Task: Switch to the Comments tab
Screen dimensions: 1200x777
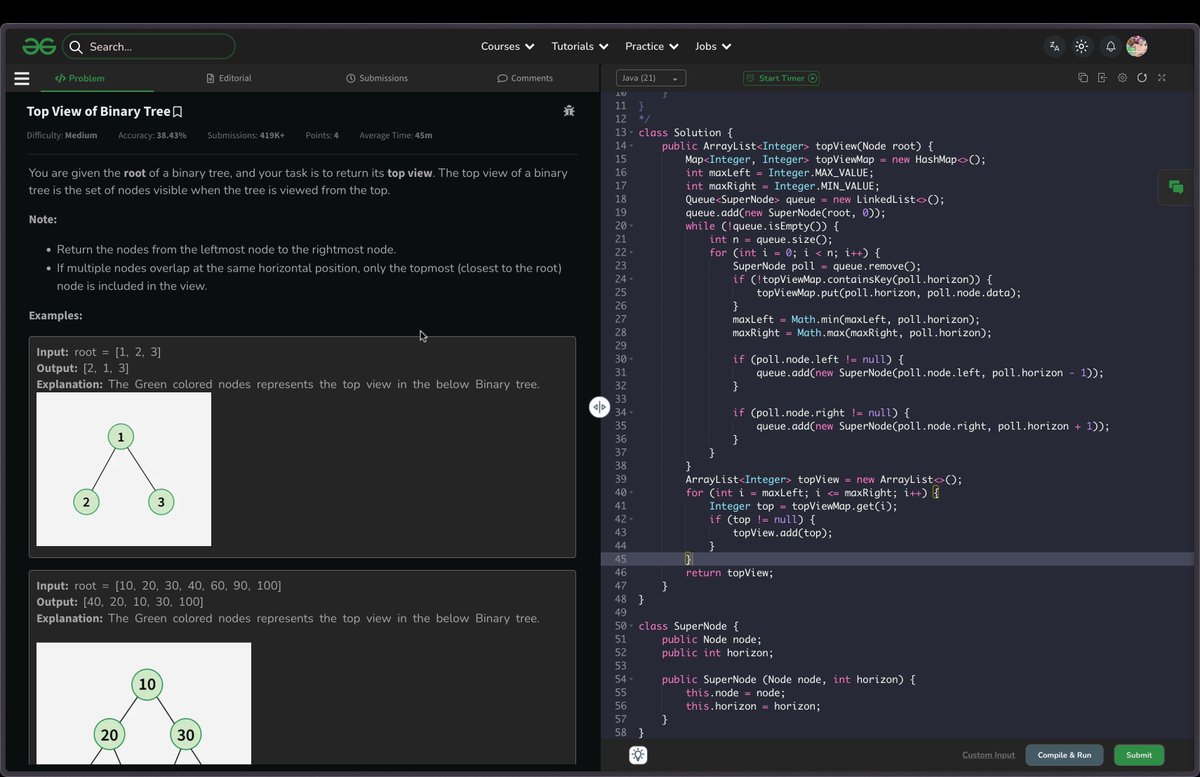Action: (525, 78)
